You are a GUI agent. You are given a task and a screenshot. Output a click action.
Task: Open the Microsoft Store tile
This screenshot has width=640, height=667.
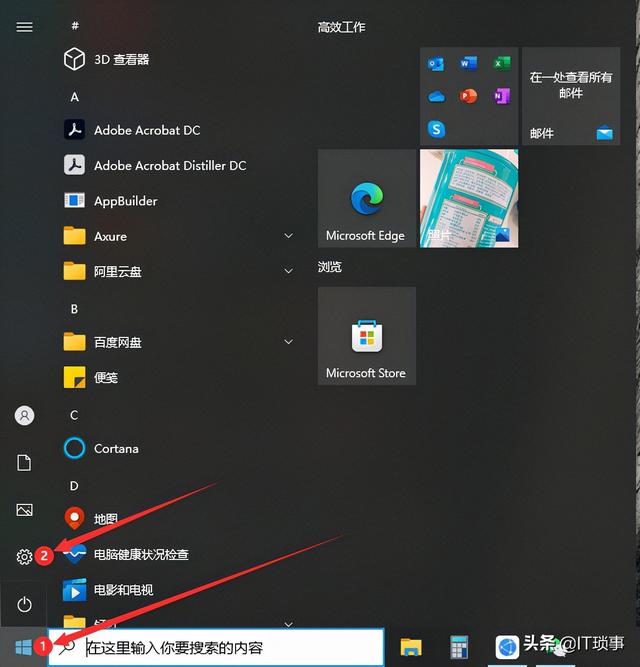(367, 336)
